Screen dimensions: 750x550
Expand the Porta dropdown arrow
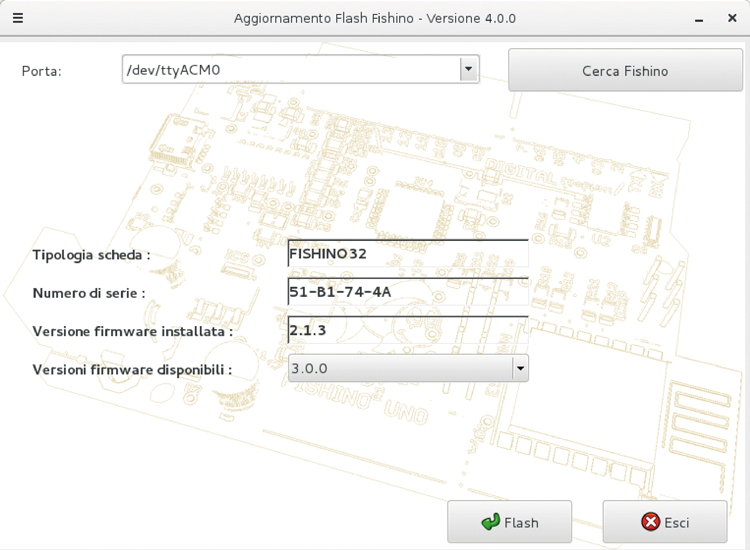[468, 69]
